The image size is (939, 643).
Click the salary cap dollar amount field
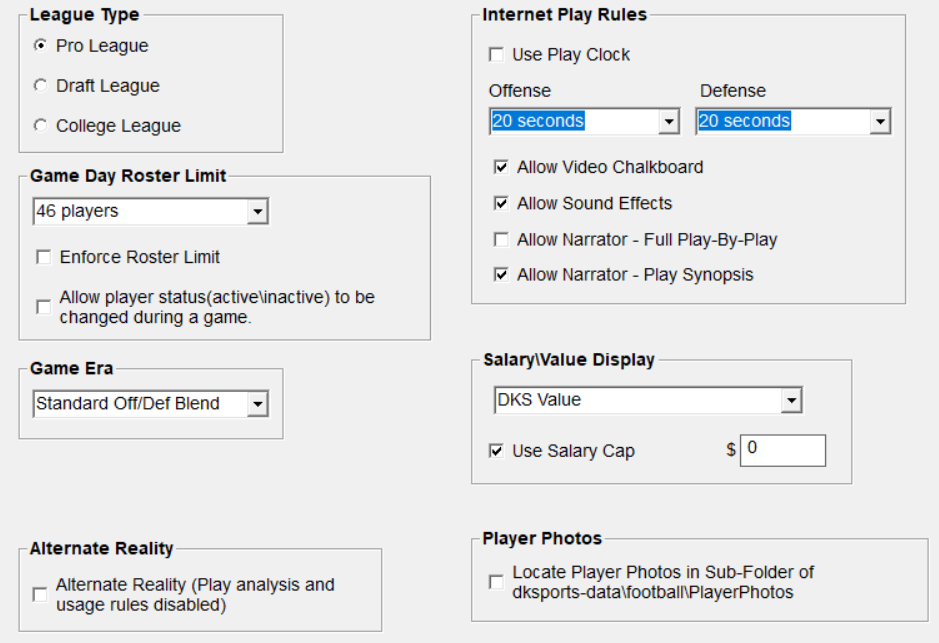click(783, 451)
